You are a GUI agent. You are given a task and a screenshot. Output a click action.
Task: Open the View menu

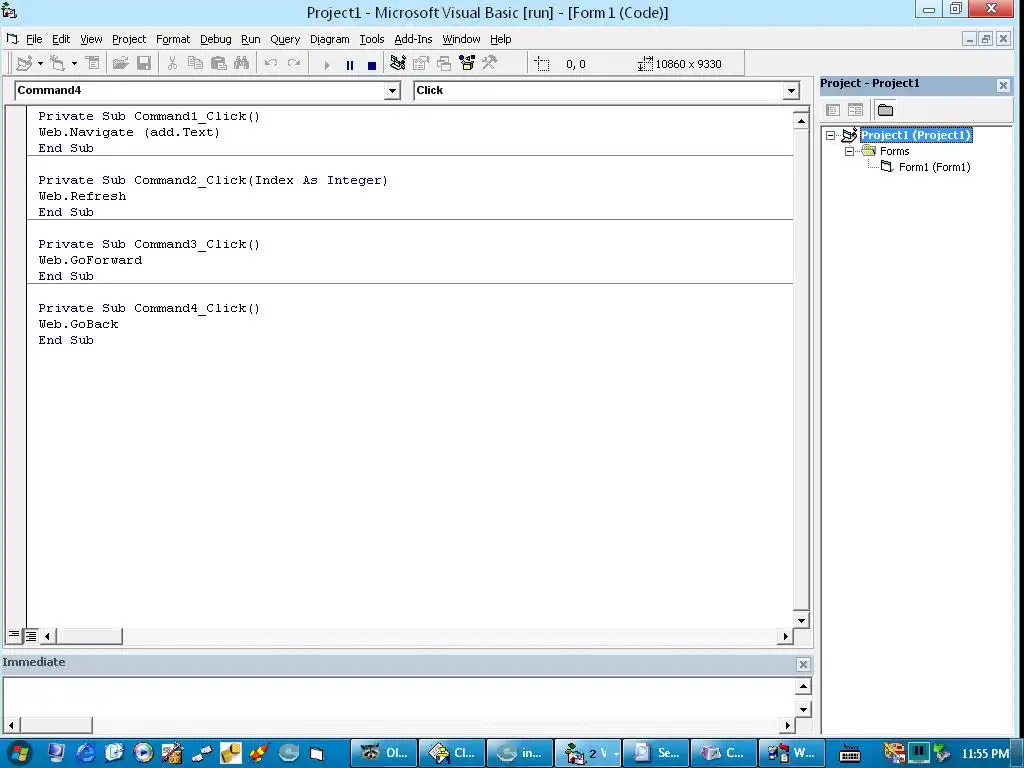pyautogui.click(x=91, y=39)
